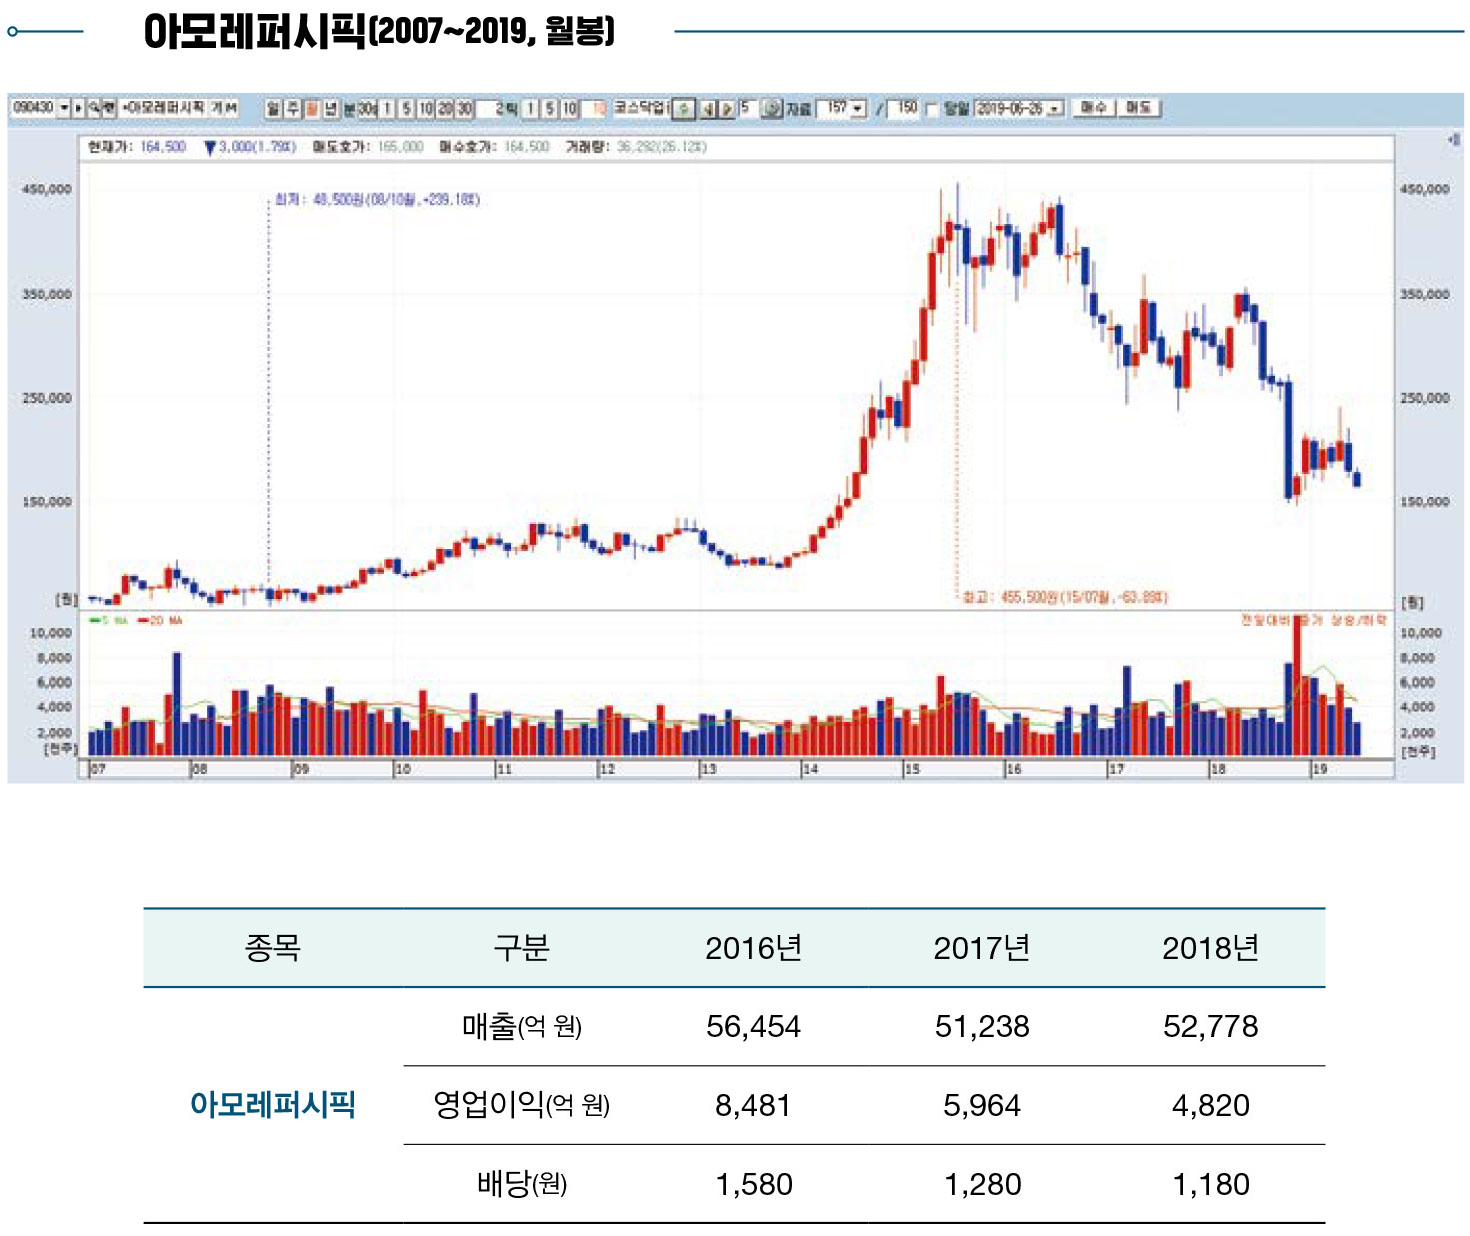Click the 090430 stock code field
The height and width of the screenshot is (1236, 1470).
point(33,107)
